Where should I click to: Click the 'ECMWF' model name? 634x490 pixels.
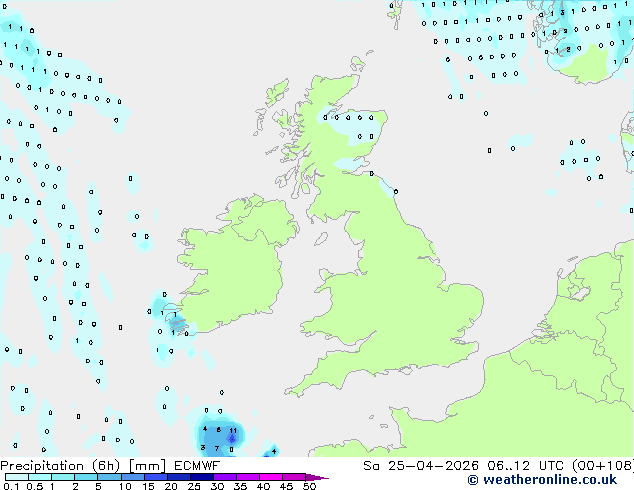(x=197, y=466)
